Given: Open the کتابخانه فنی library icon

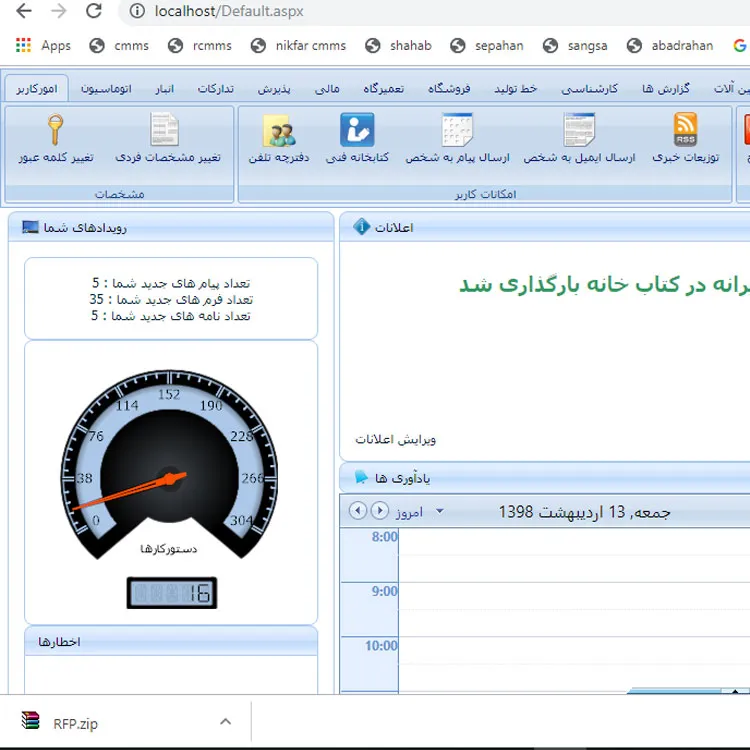Looking at the screenshot, I should [x=357, y=130].
